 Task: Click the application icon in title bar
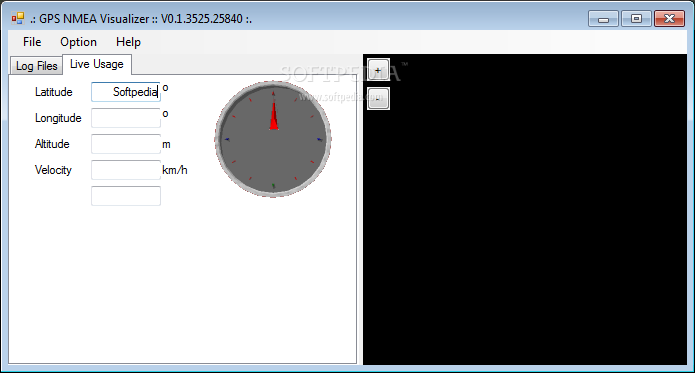coord(18,19)
